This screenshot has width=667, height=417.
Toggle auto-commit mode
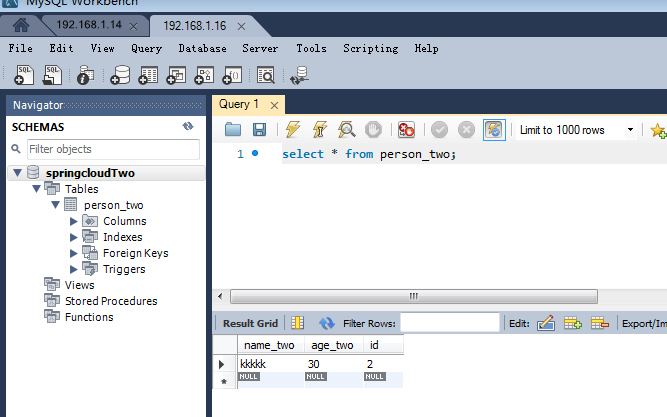click(494, 129)
